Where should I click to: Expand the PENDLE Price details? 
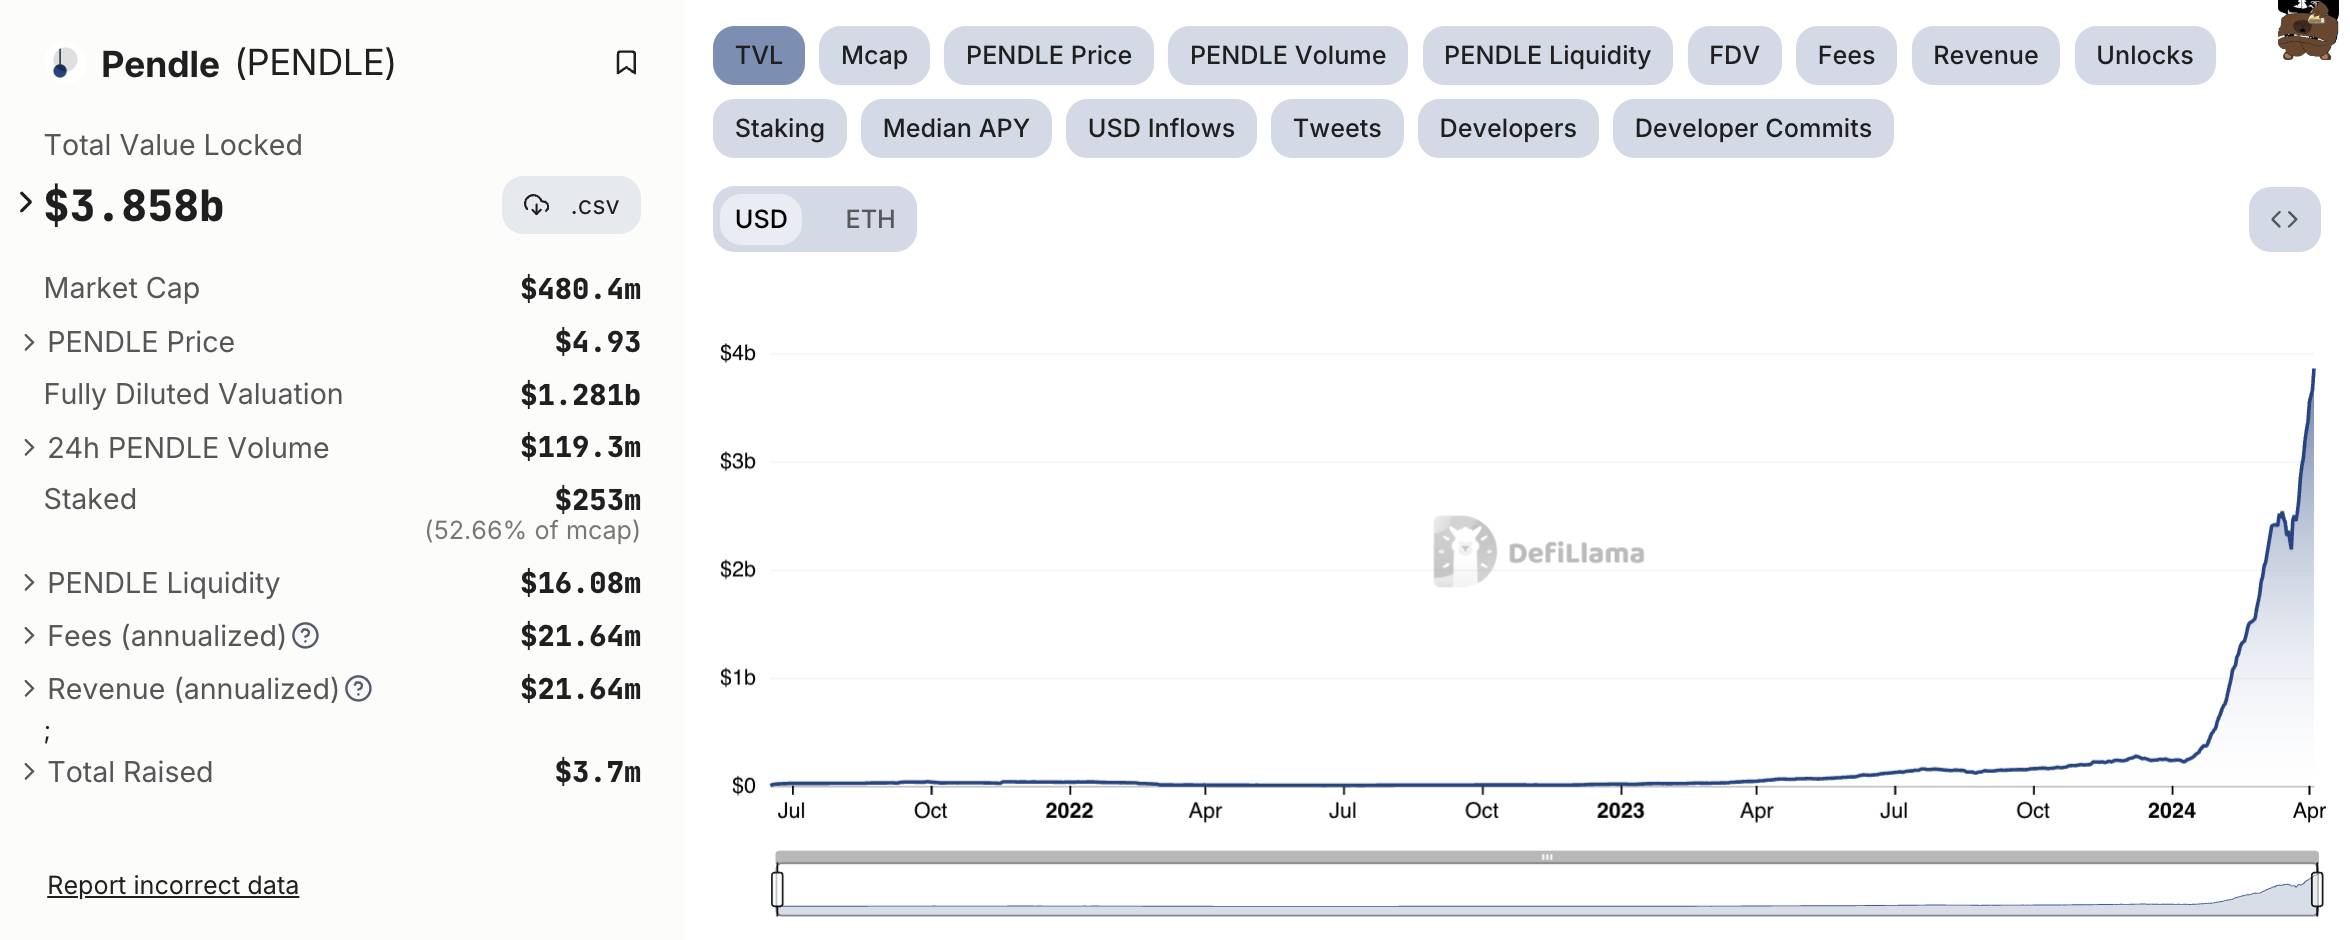pyautogui.click(x=29, y=342)
